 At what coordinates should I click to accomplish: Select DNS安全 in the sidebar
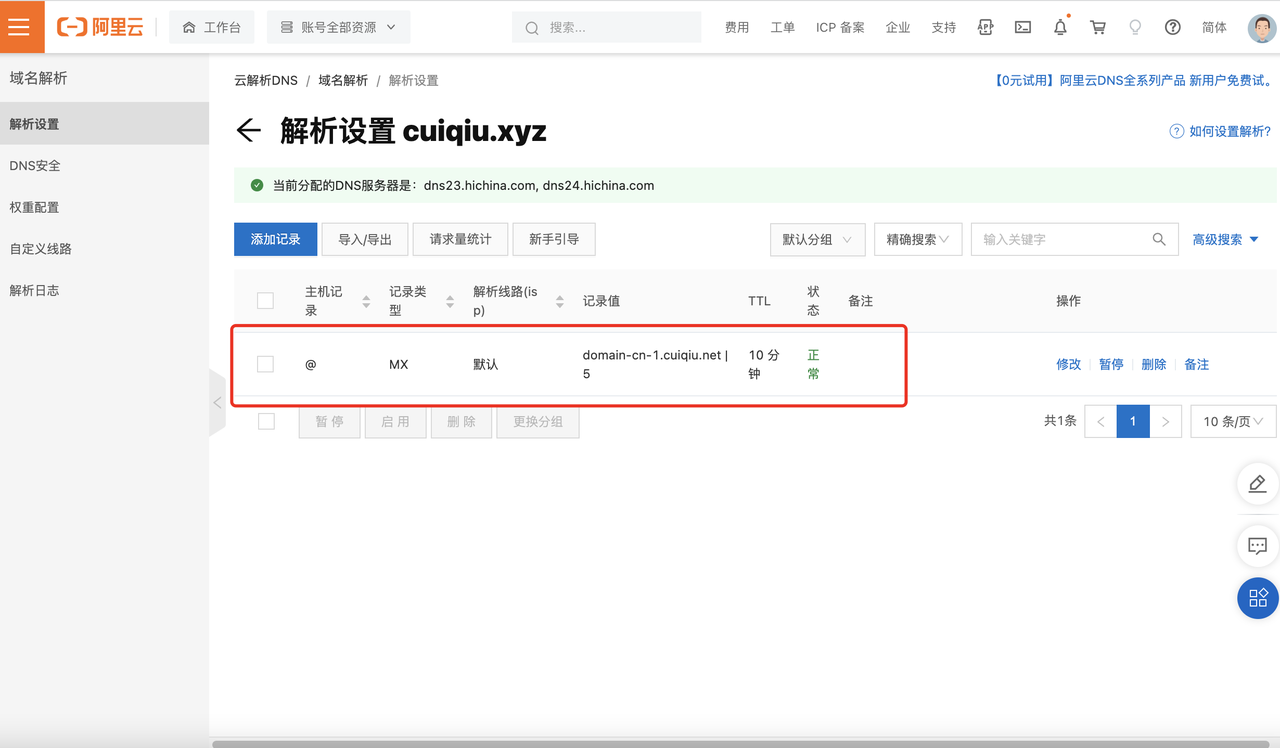(x=104, y=166)
